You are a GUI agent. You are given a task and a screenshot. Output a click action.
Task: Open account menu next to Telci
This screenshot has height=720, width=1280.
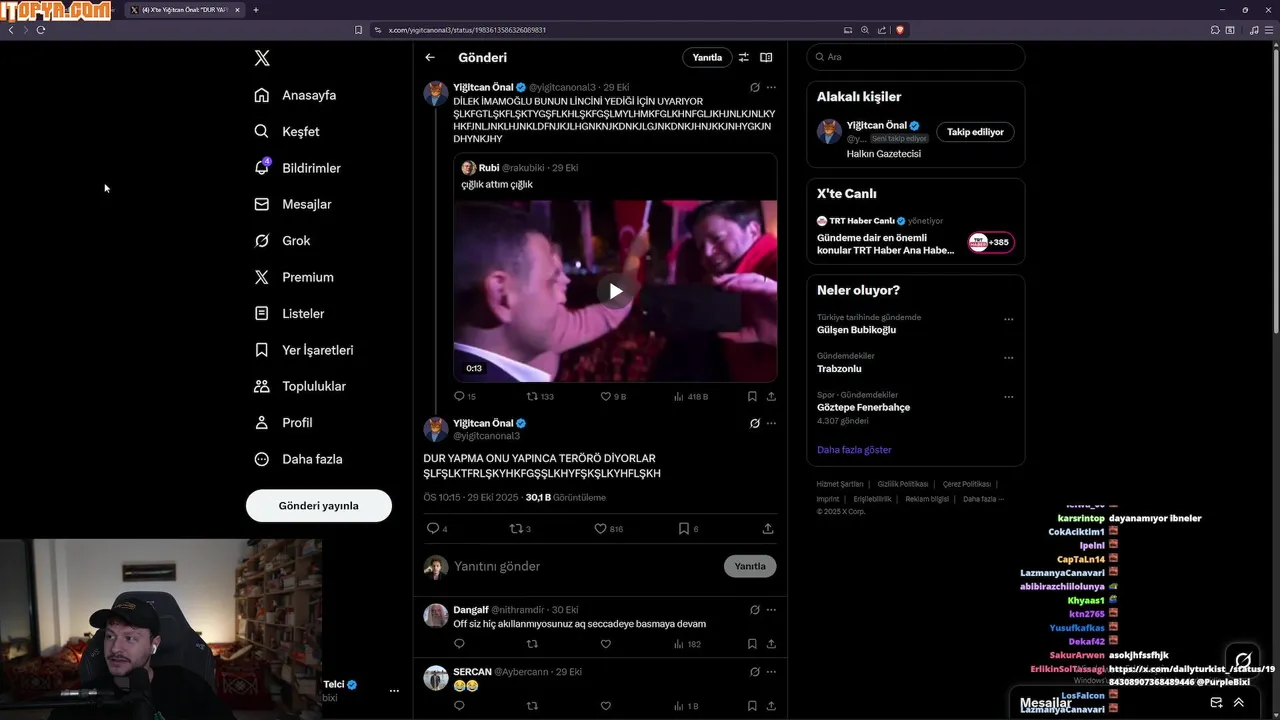[x=394, y=691]
